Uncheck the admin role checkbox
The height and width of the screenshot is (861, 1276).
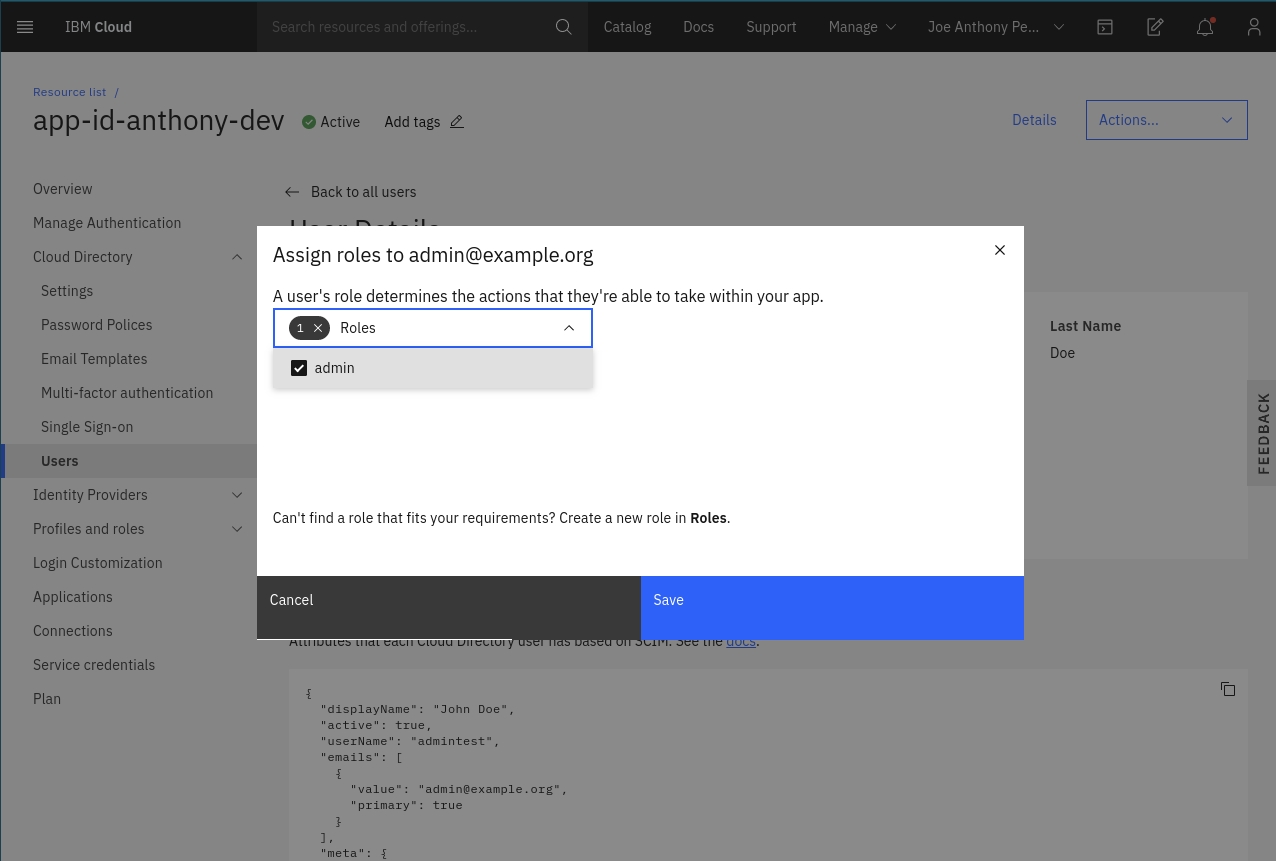(x=299, y=368)
